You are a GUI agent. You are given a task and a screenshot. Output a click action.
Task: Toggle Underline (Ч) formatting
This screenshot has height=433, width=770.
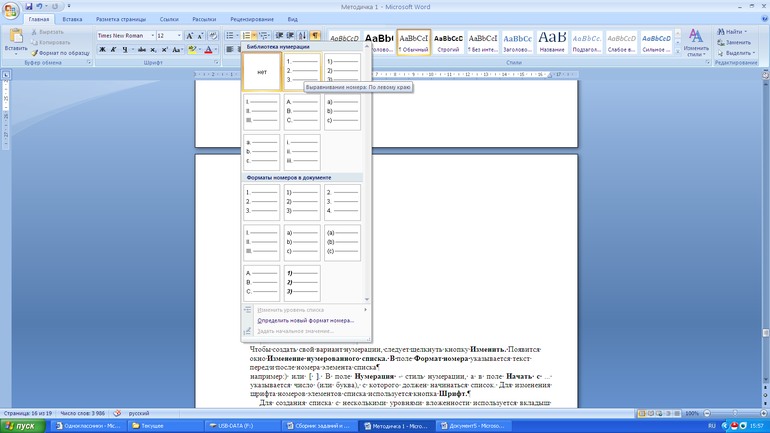(125, 50)
